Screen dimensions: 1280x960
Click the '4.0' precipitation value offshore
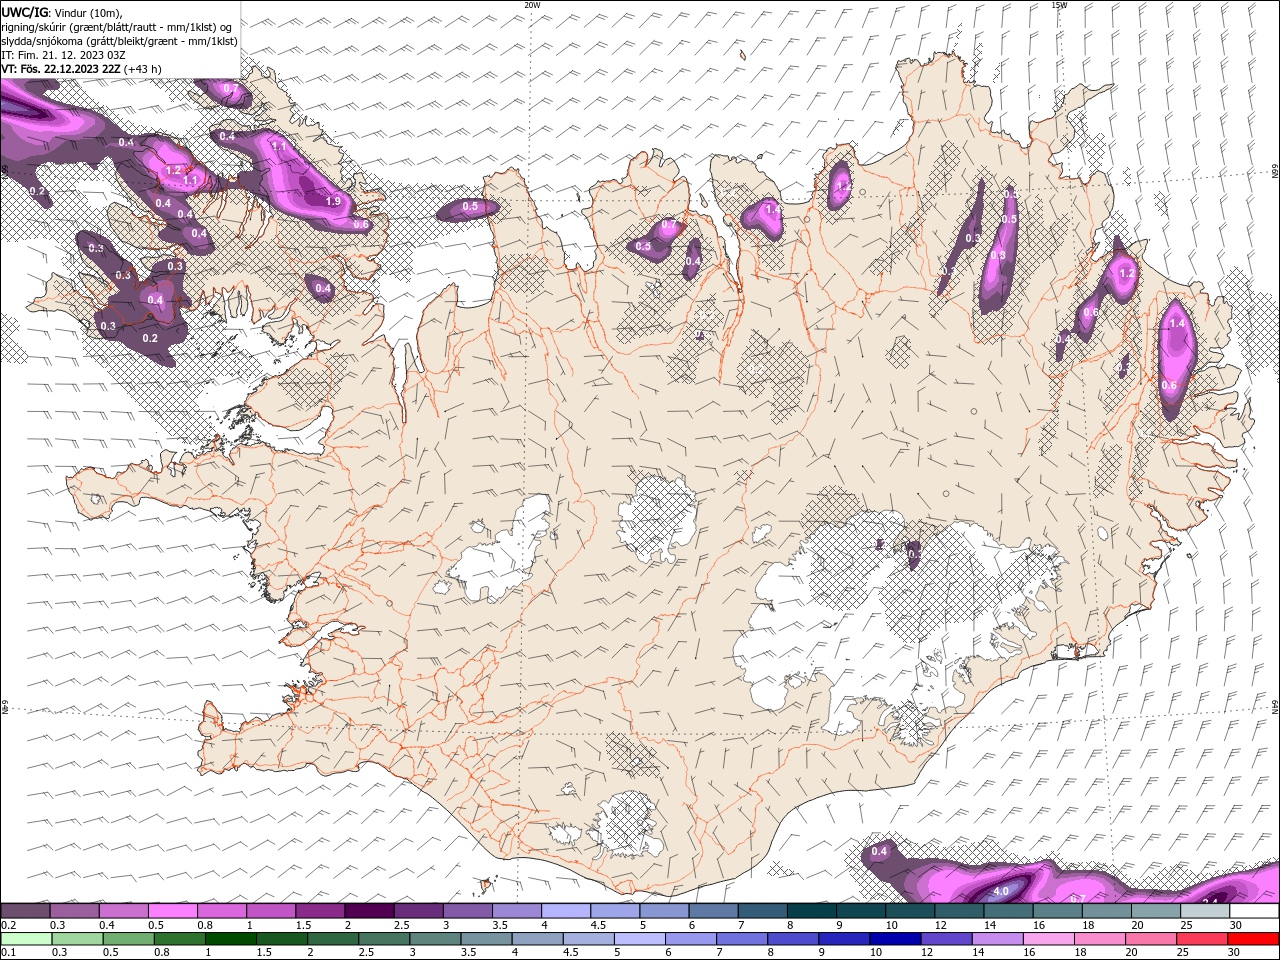tap(1001, 890)
